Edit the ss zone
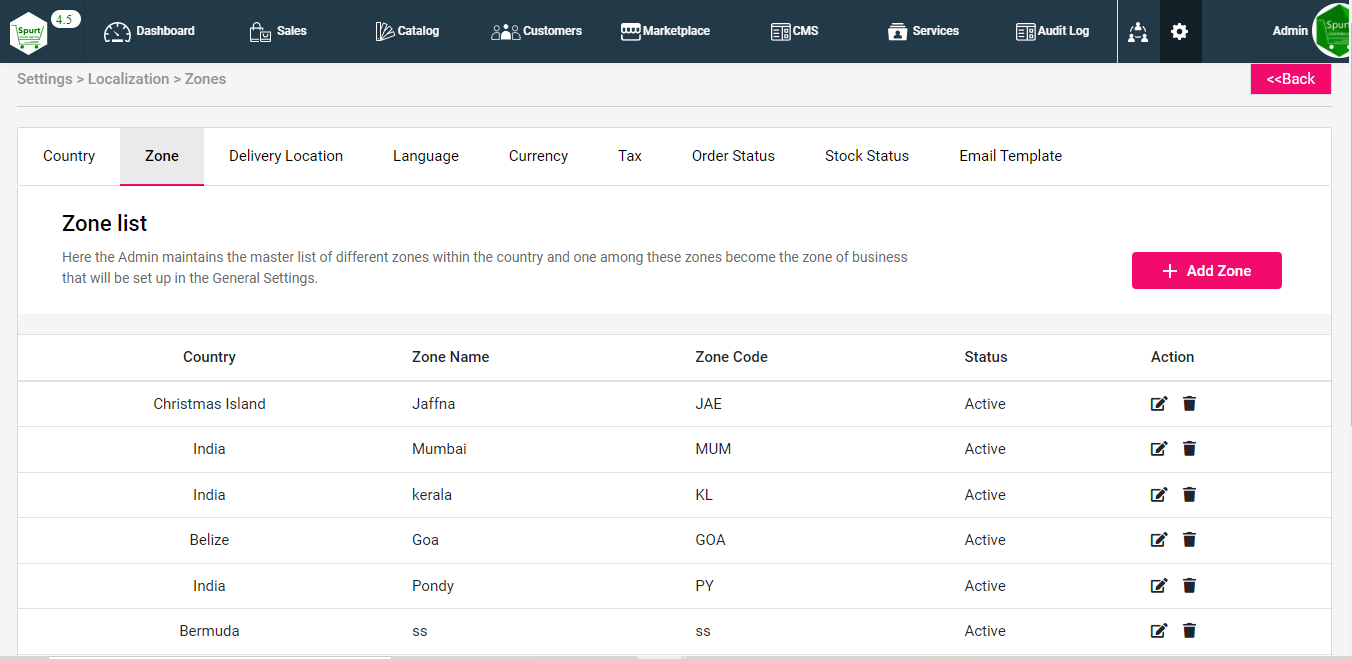1352x659 pixels. coord(1159,631)
